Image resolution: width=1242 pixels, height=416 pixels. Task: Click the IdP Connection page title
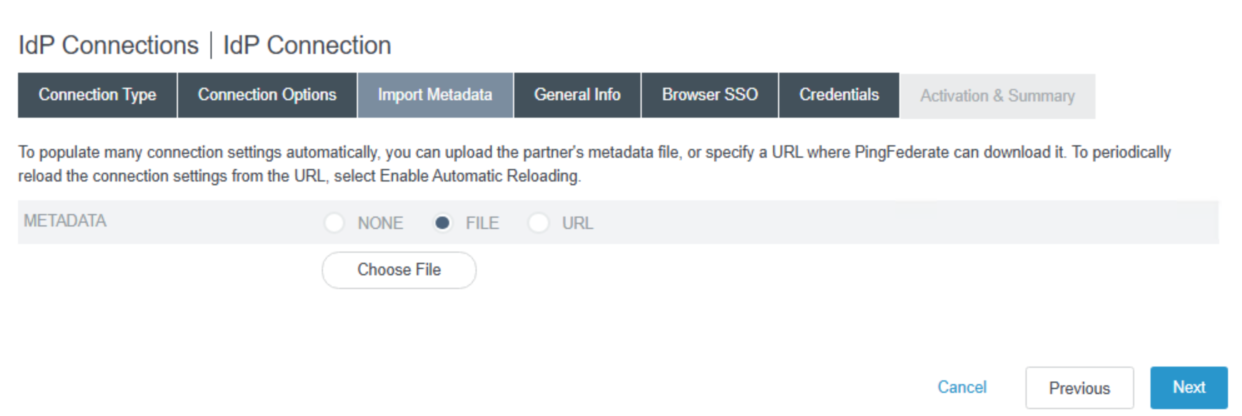(307, 45)
